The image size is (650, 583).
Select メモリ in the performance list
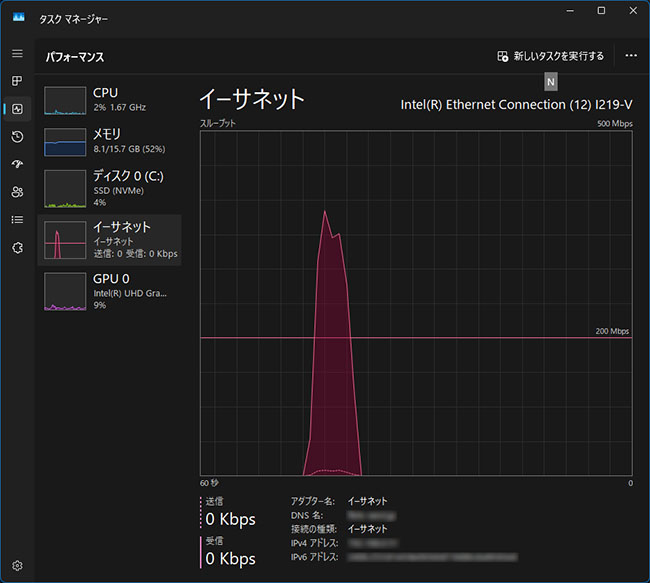pyautogui.click(x=110, y=141)
